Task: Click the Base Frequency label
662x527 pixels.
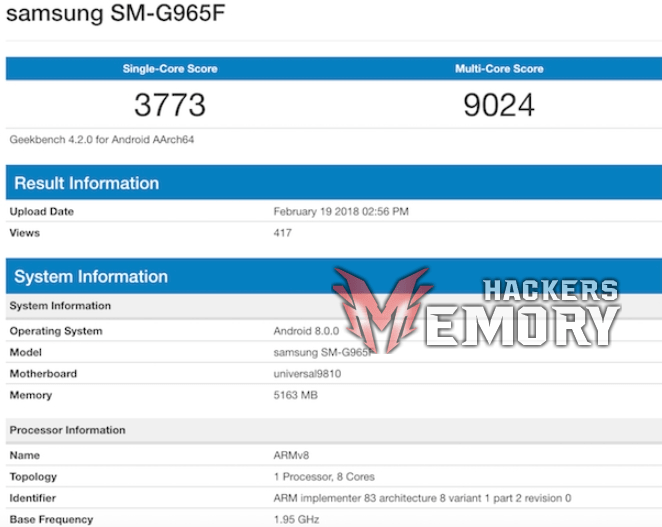Action: coord(52,519)
